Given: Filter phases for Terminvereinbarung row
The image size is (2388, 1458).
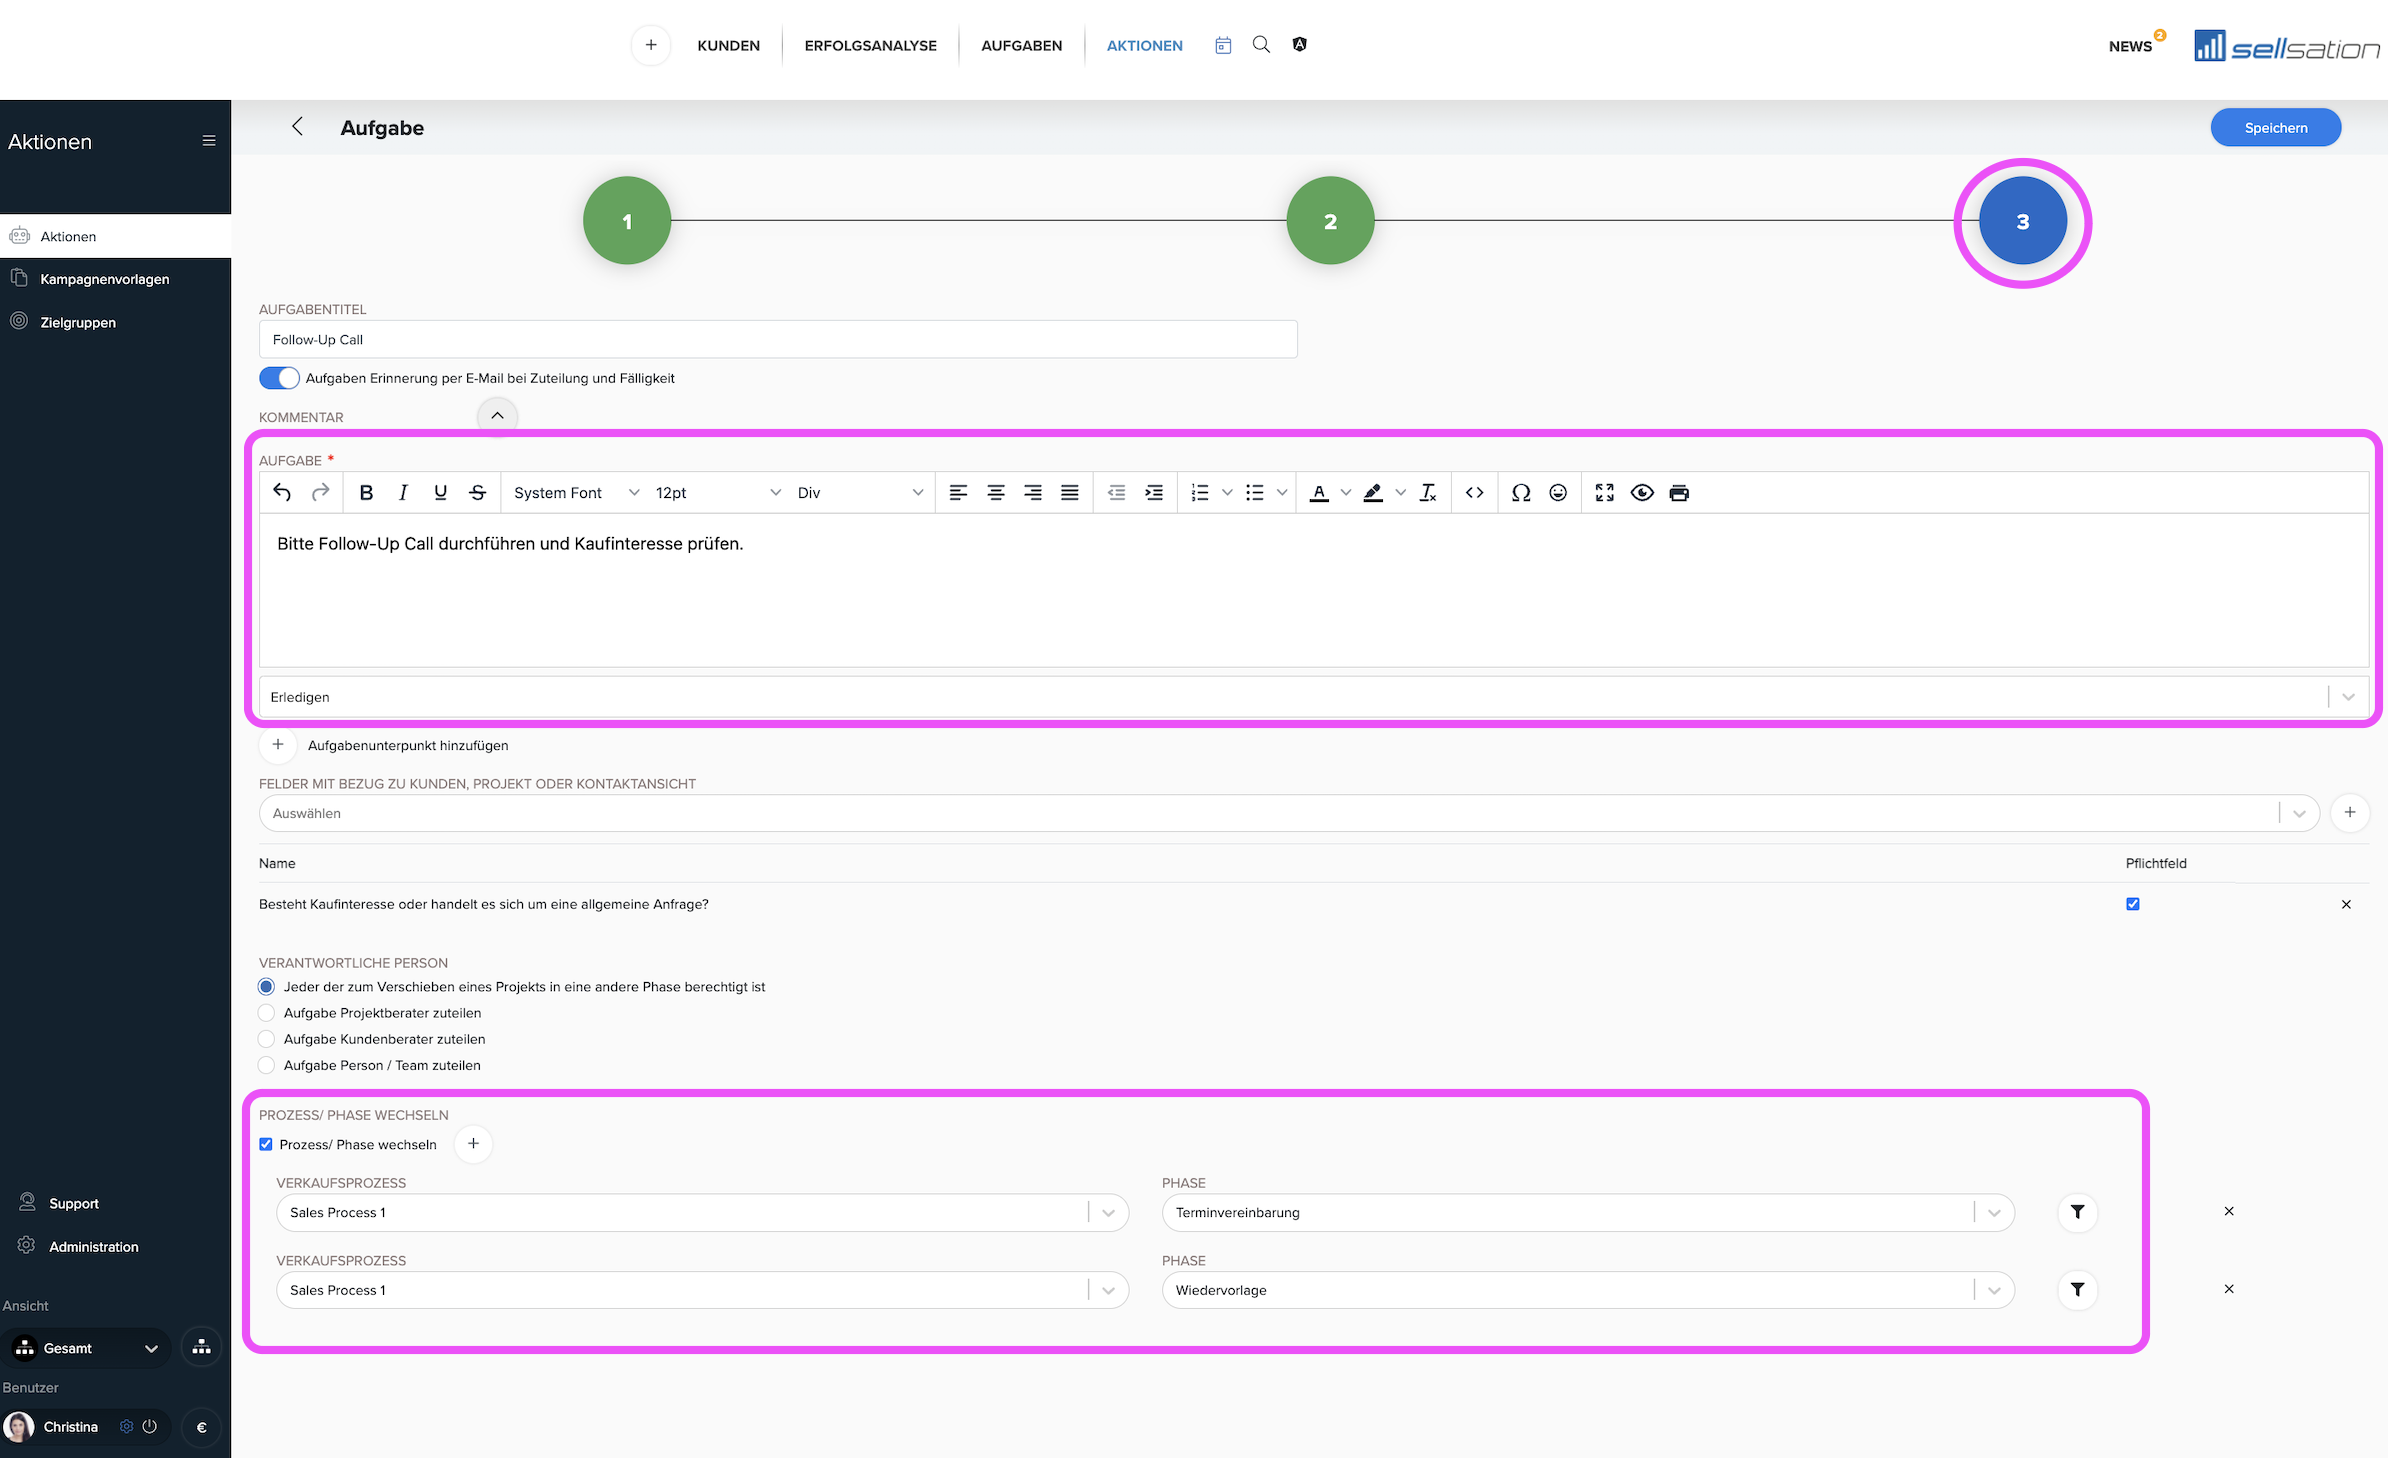Looking at the screenshot, I should point(2077,1212).
